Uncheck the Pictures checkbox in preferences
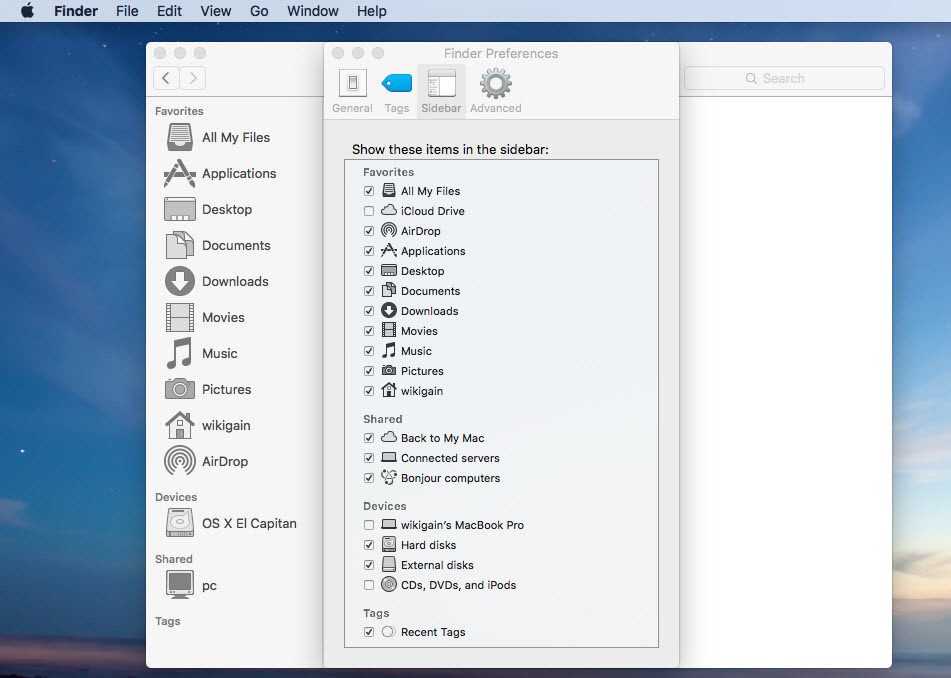The height and width of the screenshot is (678, 951). click(x=369, y=371)
